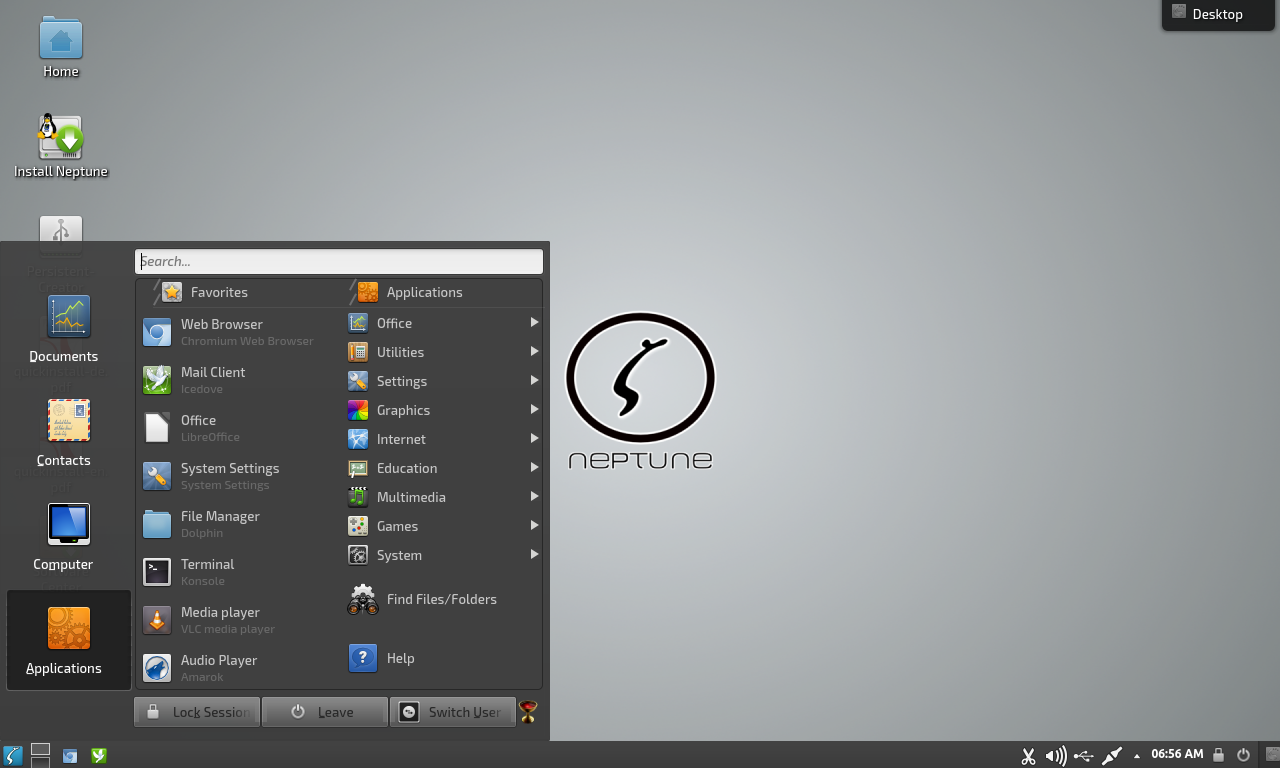Expand the Games submenu arrow
1280x768 pixels.
click(x=534, y=526)
